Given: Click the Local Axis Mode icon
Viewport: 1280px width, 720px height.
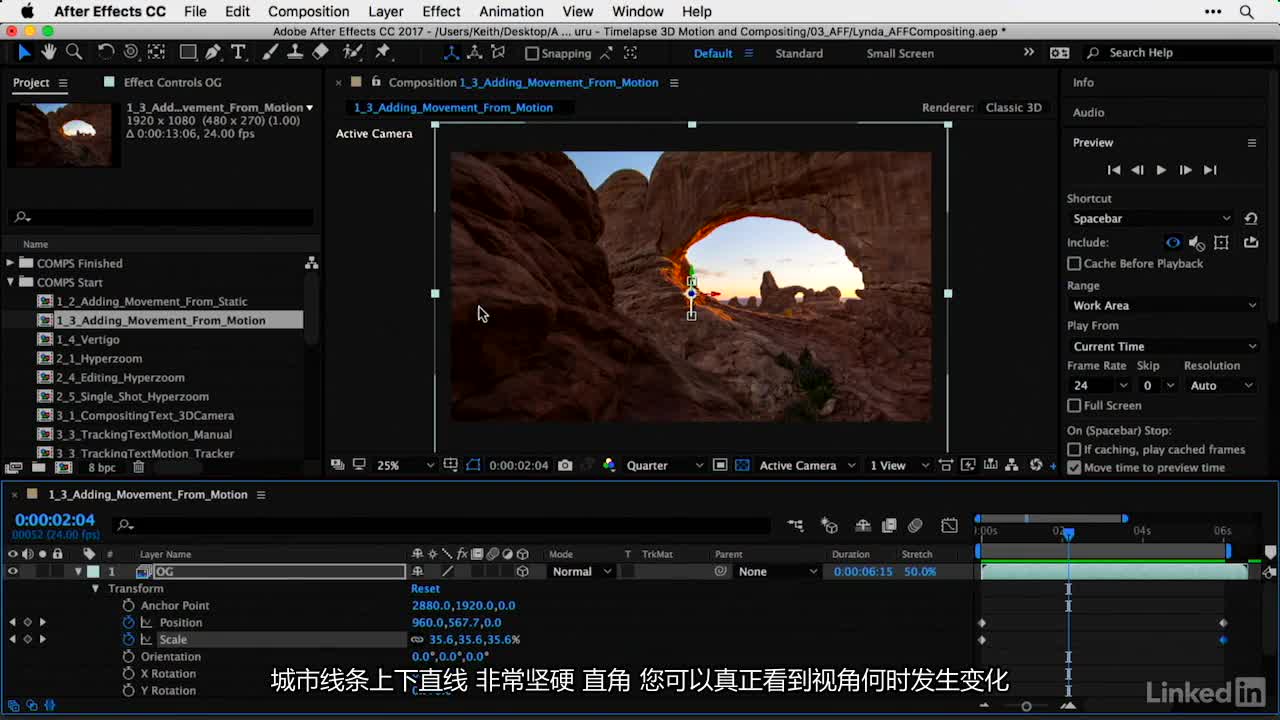Looking at the screenshot, I should pyautogui.click(x=452, y=53).
